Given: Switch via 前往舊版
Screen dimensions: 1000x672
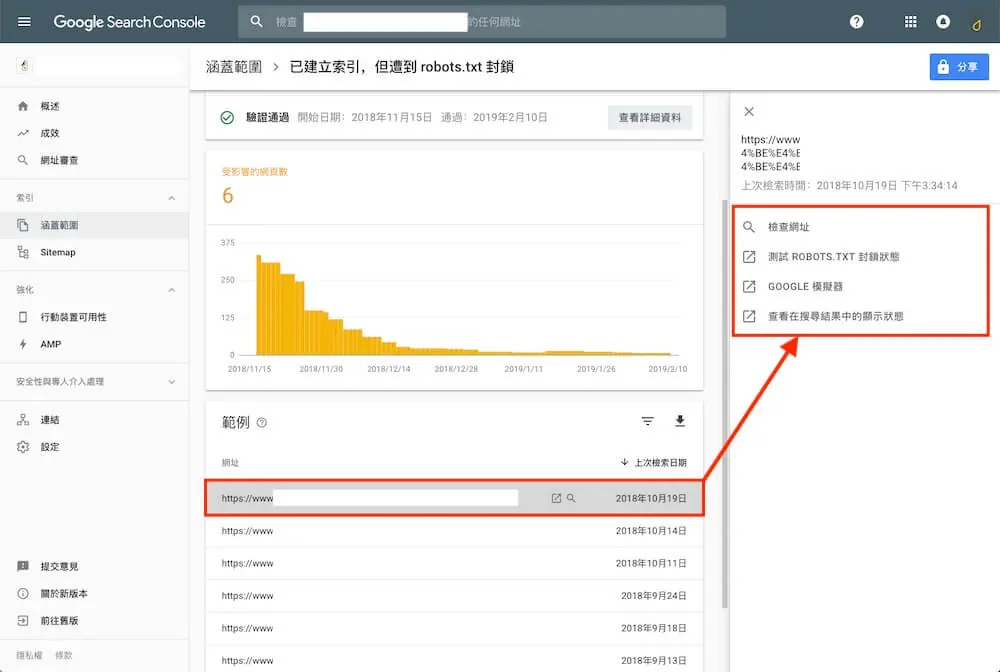Looking at the screenshot, I should coord(94,620).
